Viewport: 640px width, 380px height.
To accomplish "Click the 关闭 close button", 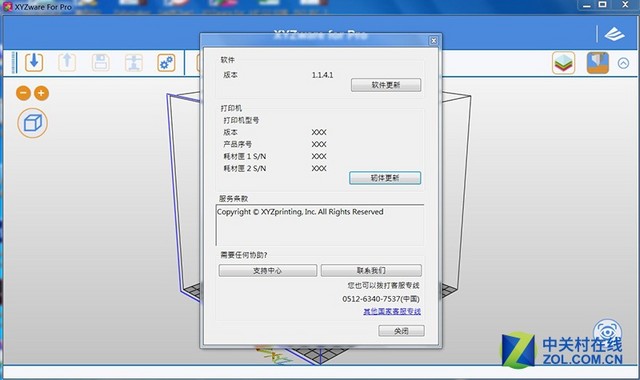I will (401, 331).
